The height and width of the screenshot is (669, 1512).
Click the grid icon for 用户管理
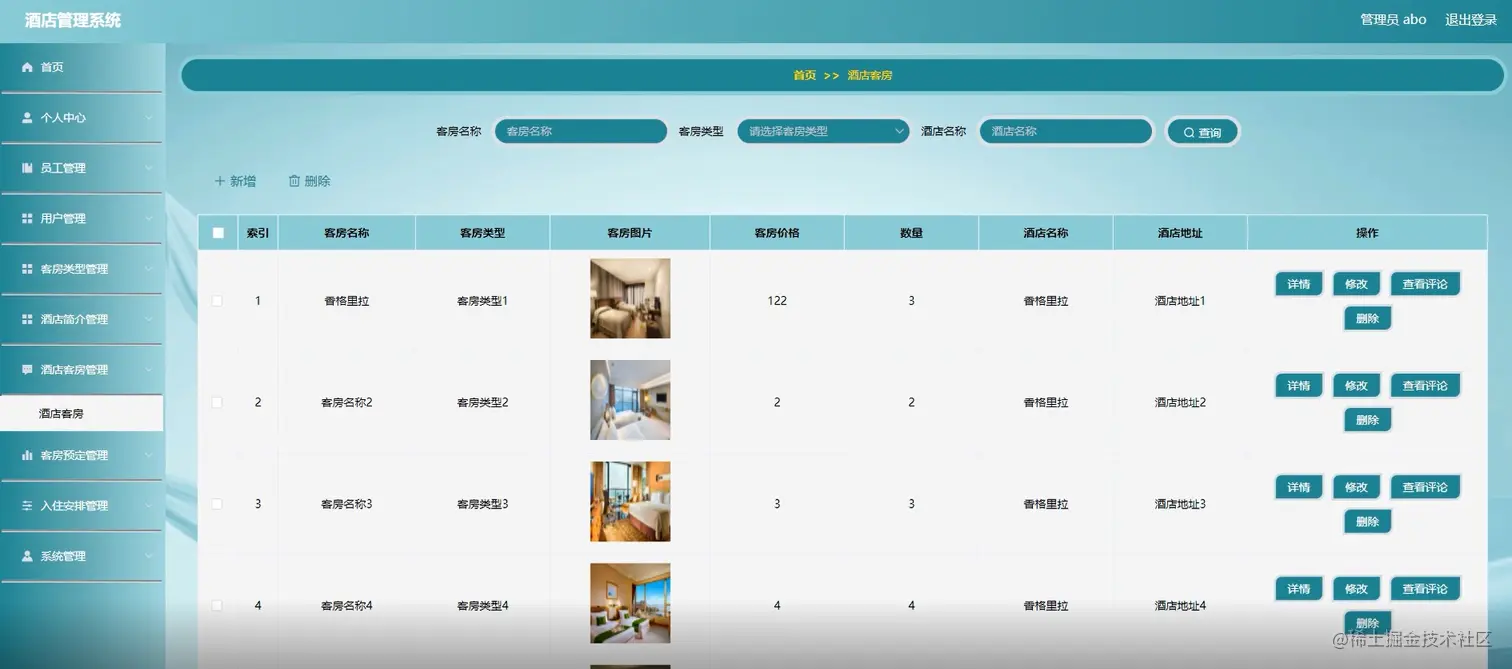point(27,218)
